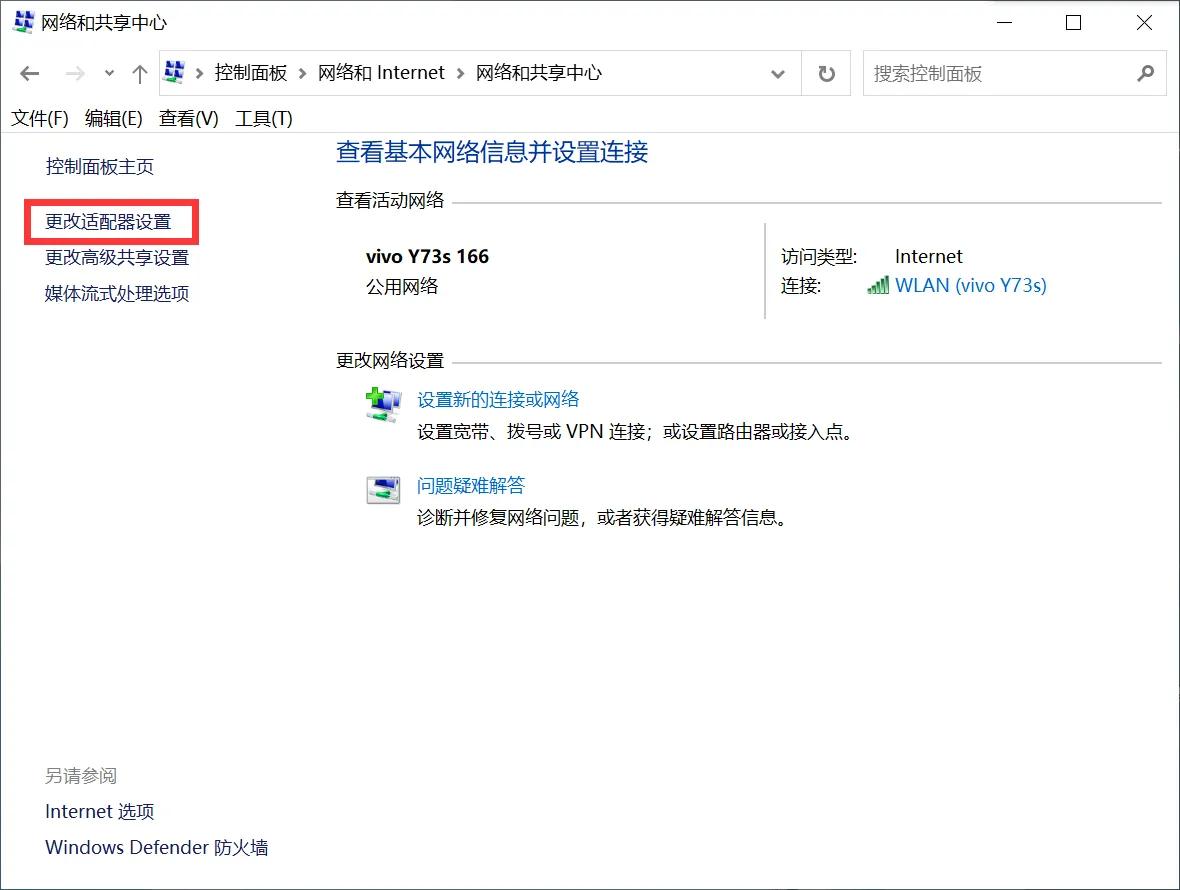Click the back navigation arrow
The width and height of the screenshot is (1180, 890).
[x=29, y=72]
